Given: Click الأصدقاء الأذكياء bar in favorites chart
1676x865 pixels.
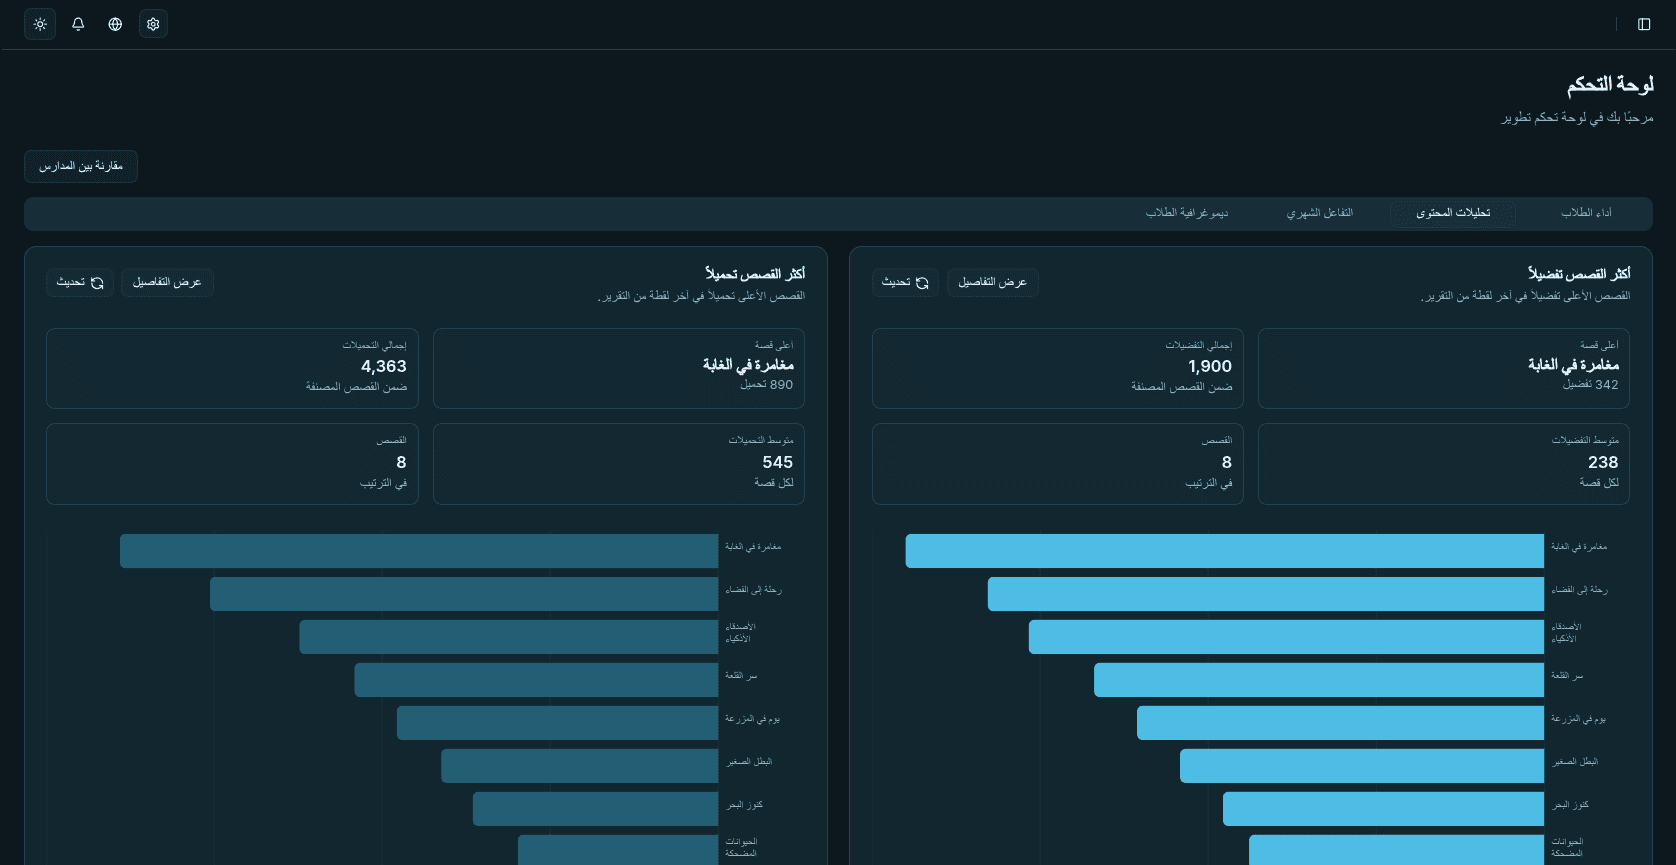Looking at the screenshot, I should (1287, 637).
